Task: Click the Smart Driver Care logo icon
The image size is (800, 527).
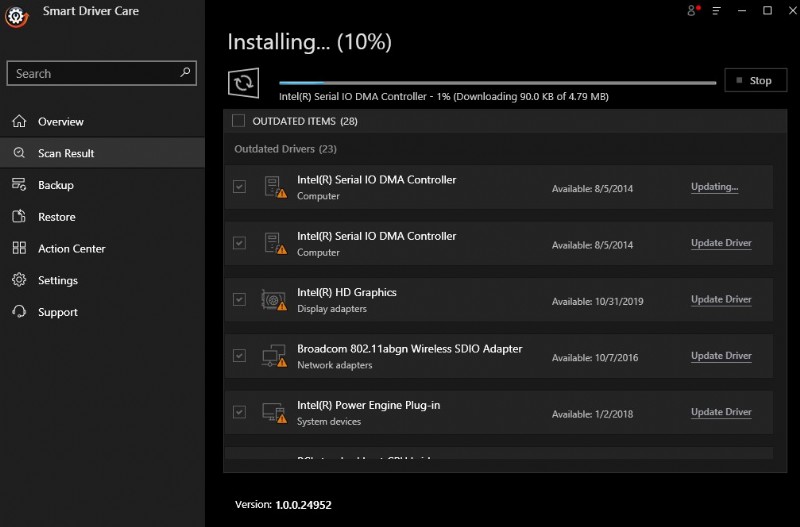Action: [x=16, y=16]
